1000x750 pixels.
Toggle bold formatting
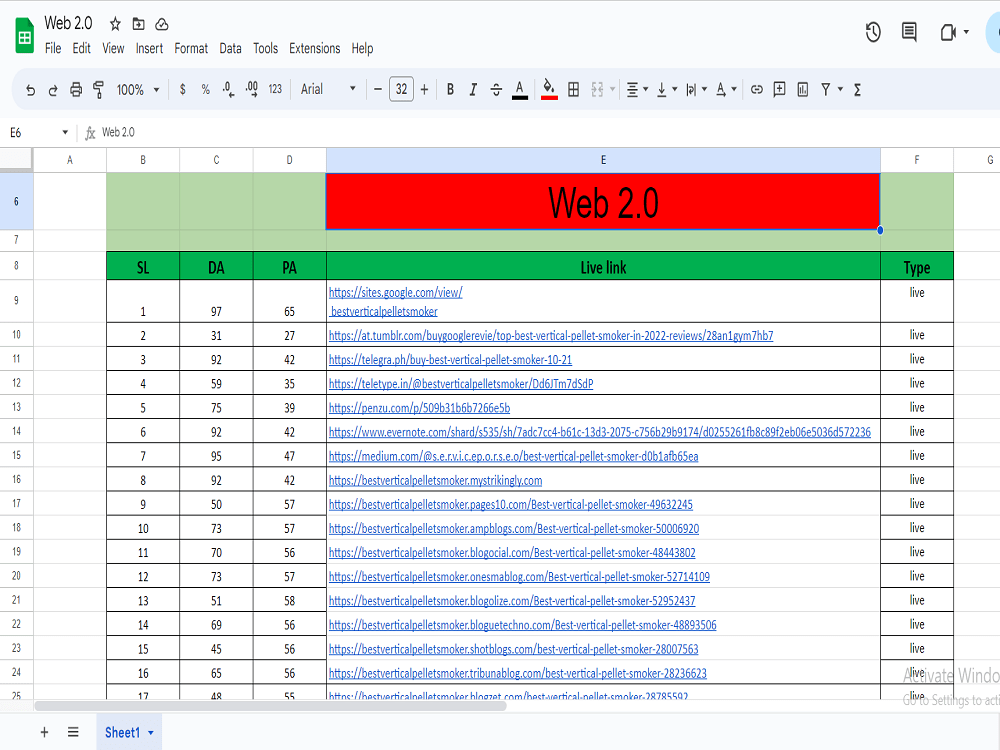(x=450, y=90)
